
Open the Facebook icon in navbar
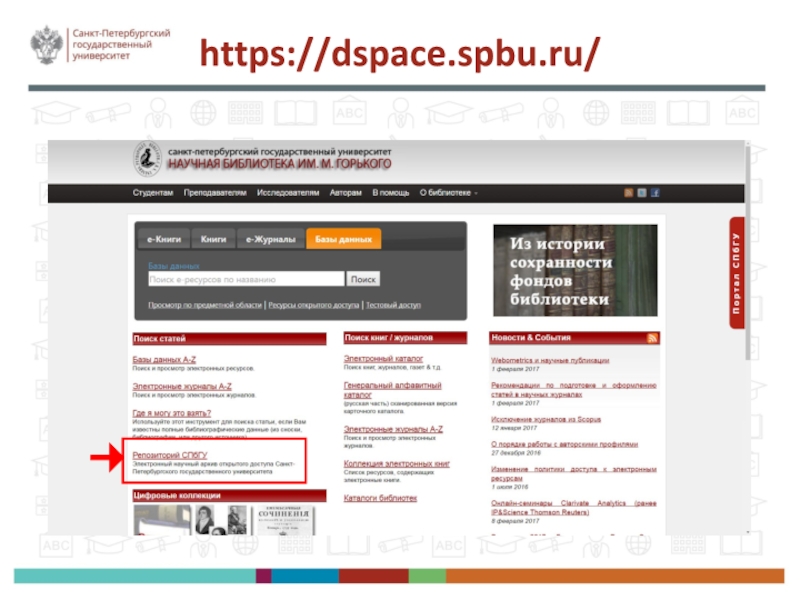[655, 192]
